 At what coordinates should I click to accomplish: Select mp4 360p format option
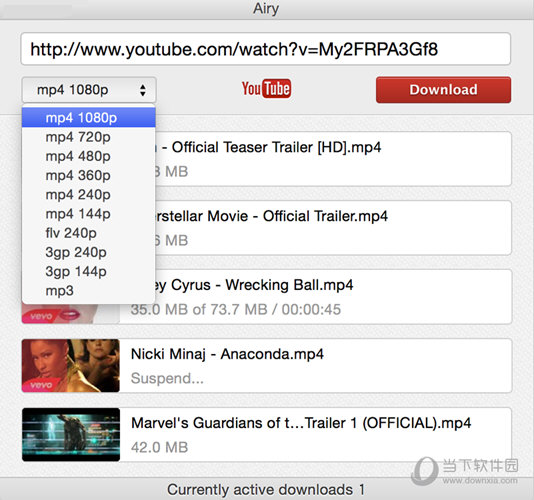(x=89, y=175)
